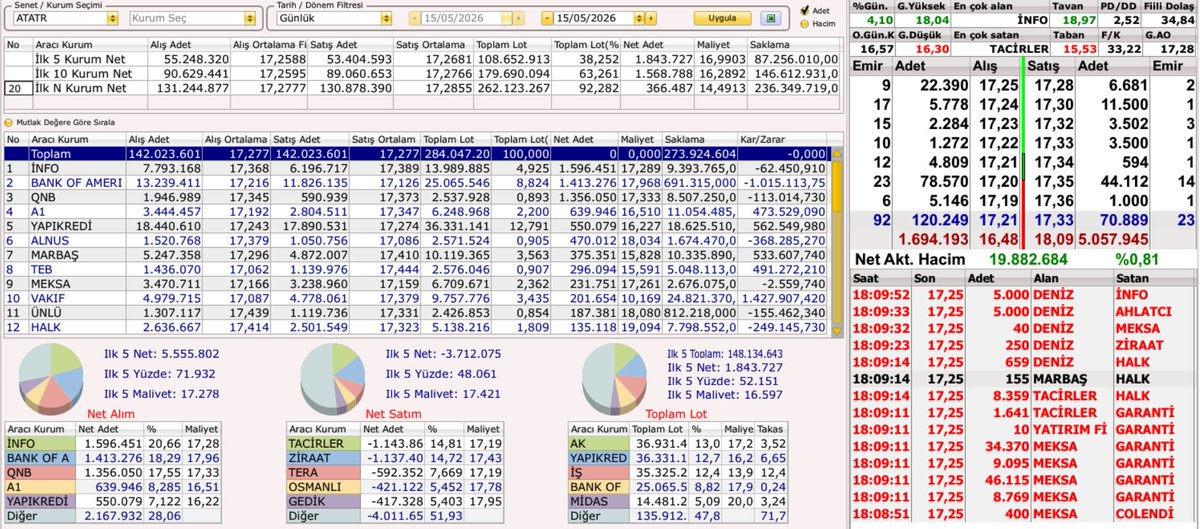
Task: Click QNB red swatch in Net Alım table
Action: (40, 470)
